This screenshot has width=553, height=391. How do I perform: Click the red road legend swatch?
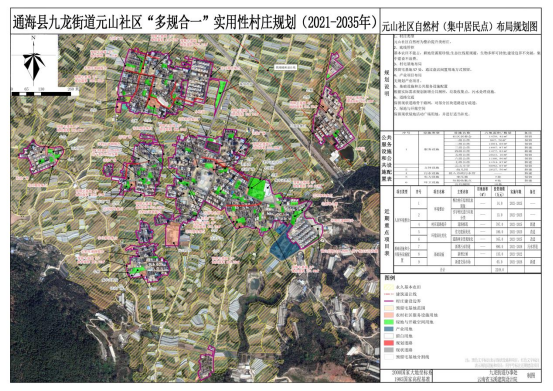tap(389, 343)
